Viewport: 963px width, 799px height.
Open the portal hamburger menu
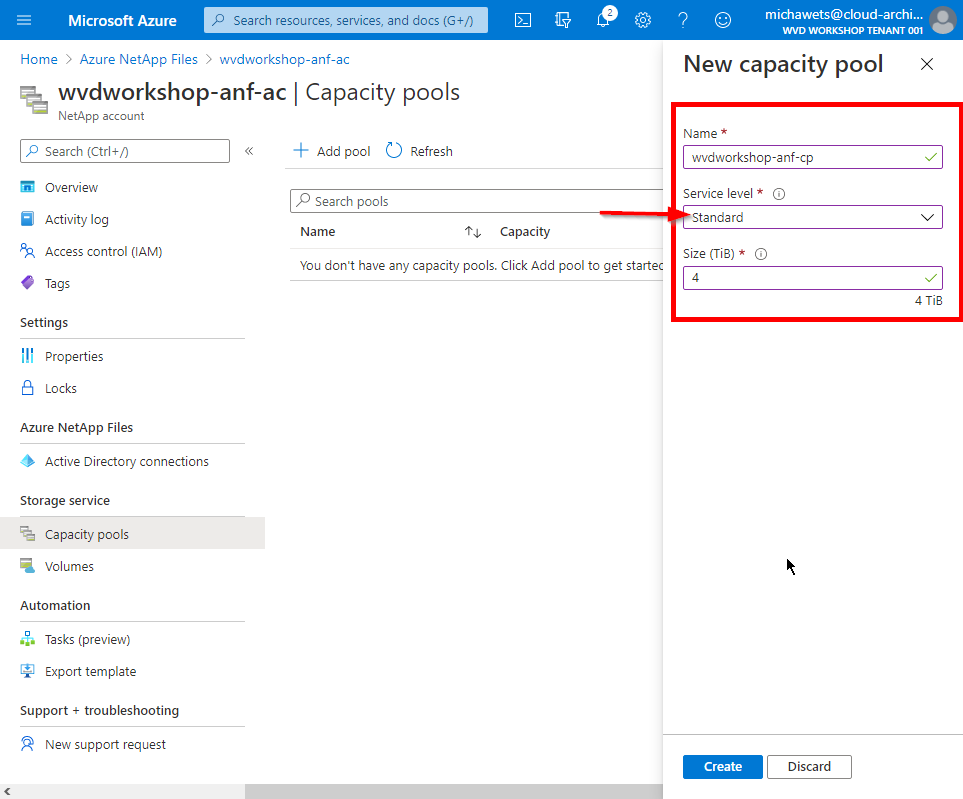(24, 20)
